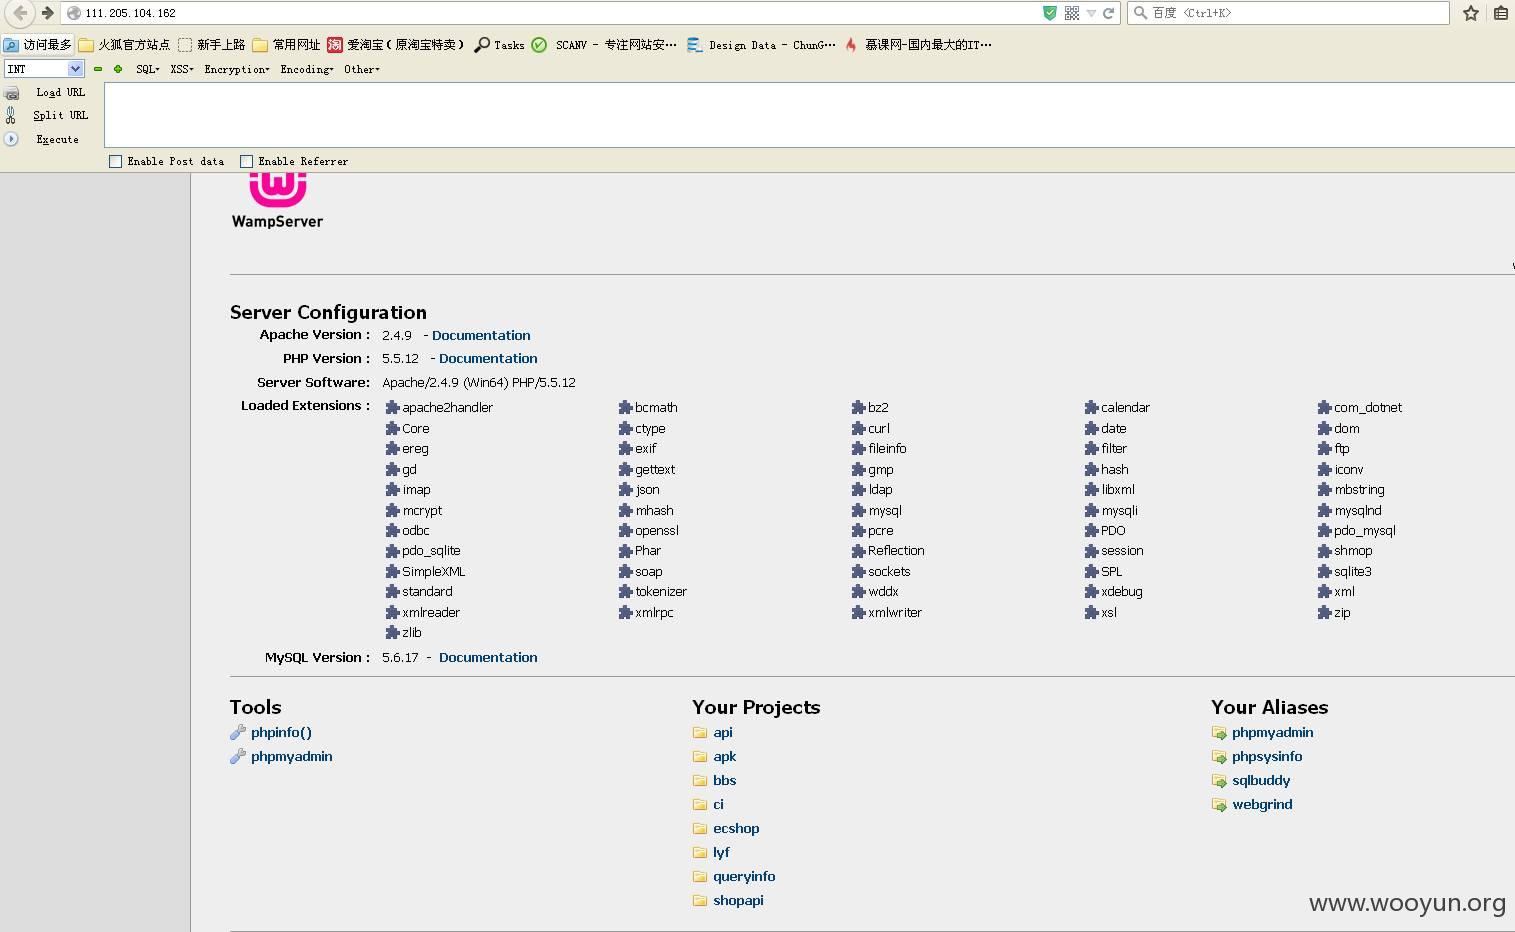This screenshot has width=1515, height=932.
Task: Open the 新手上路 bookmark
Action: (212, 45)
